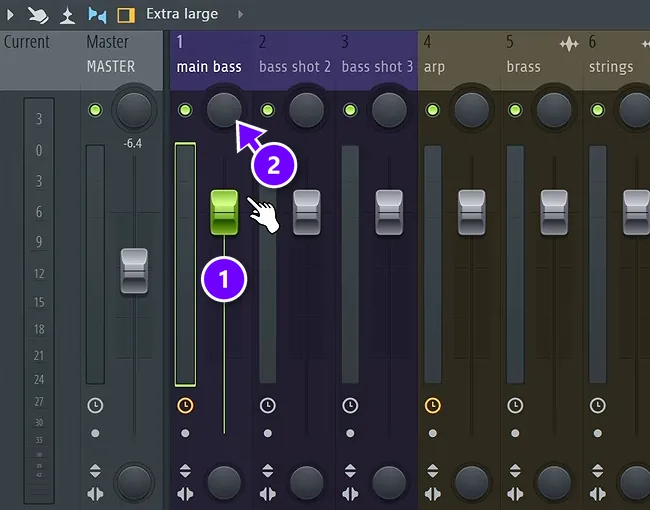Viewport: 650px width, 510px height.
Task: Mute the Master track with green LED
Action: (95, 110)
